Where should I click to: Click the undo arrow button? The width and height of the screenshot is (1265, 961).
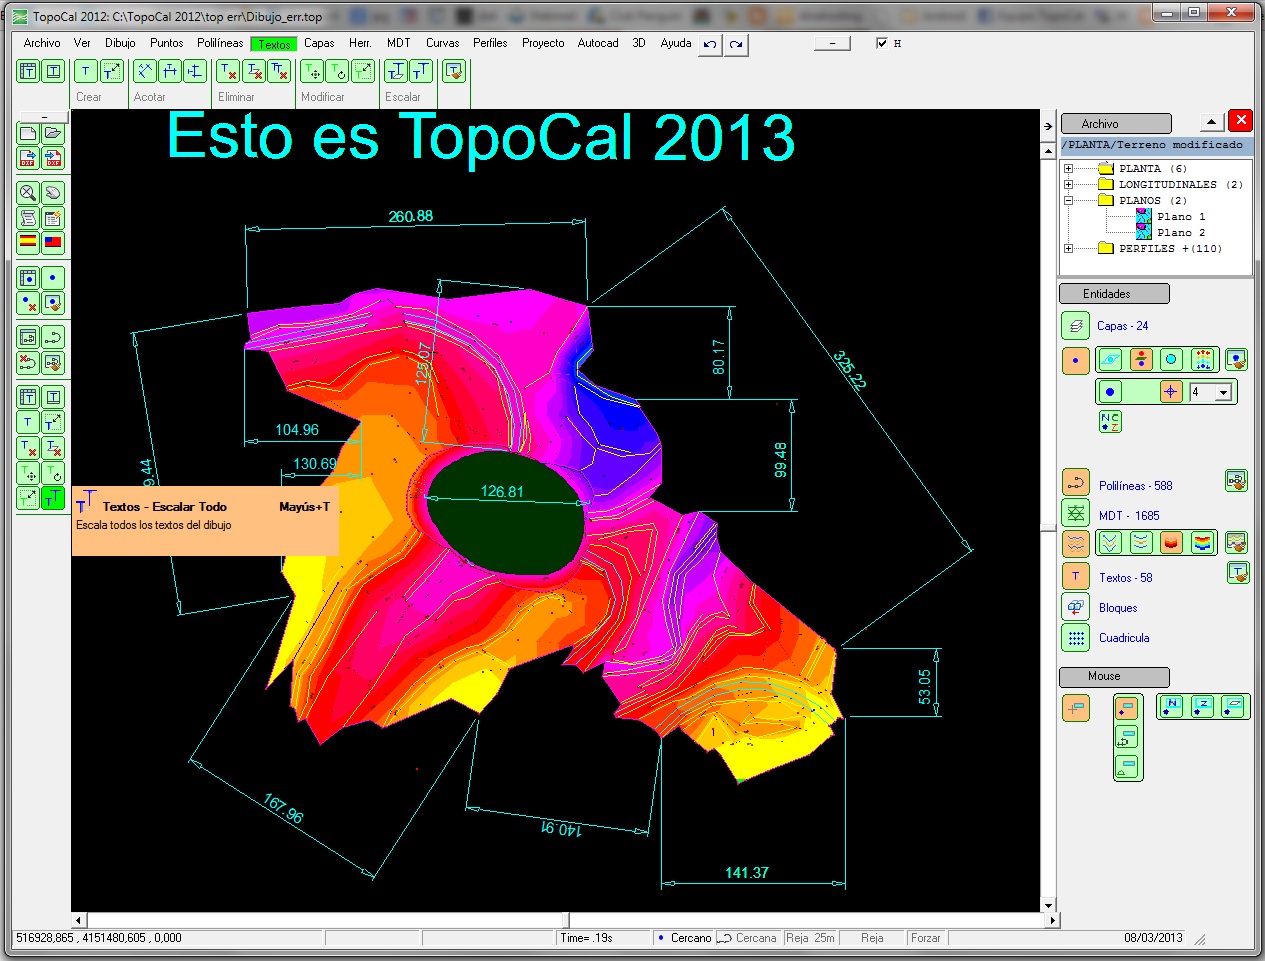(710, 44)
